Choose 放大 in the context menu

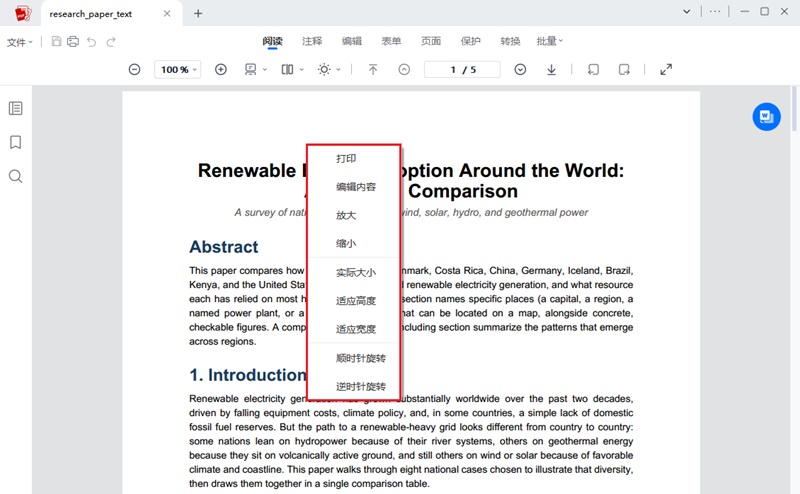click(x=354, y=215)
